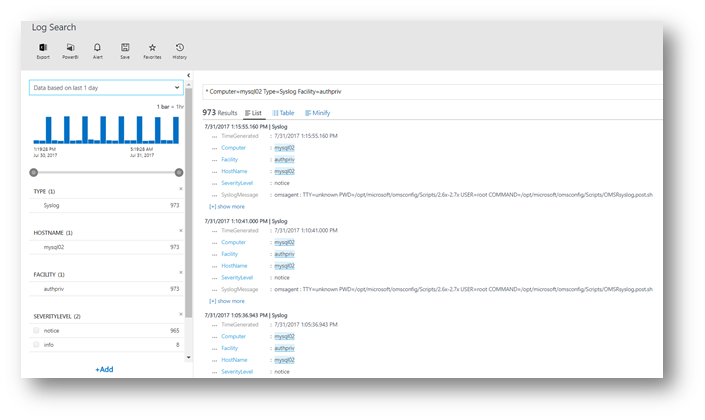The image size is (705, 420).
Task: Click scrollbar down arrow in filter pane
Action: (x=188, y=357)
